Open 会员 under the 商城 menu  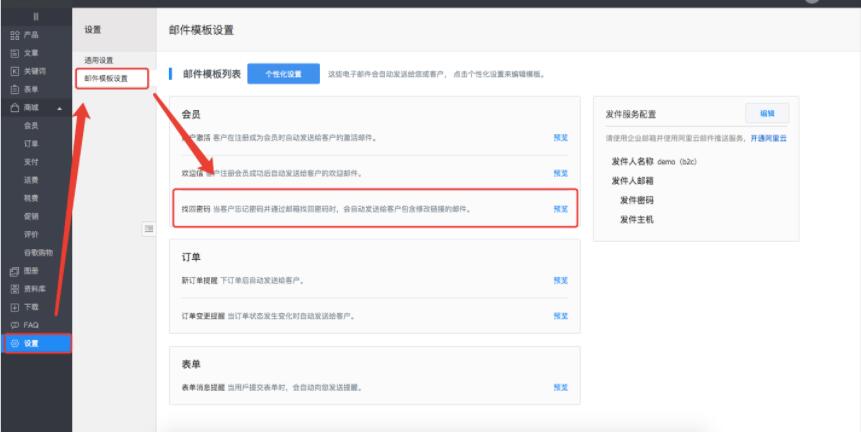pos(32,126)
